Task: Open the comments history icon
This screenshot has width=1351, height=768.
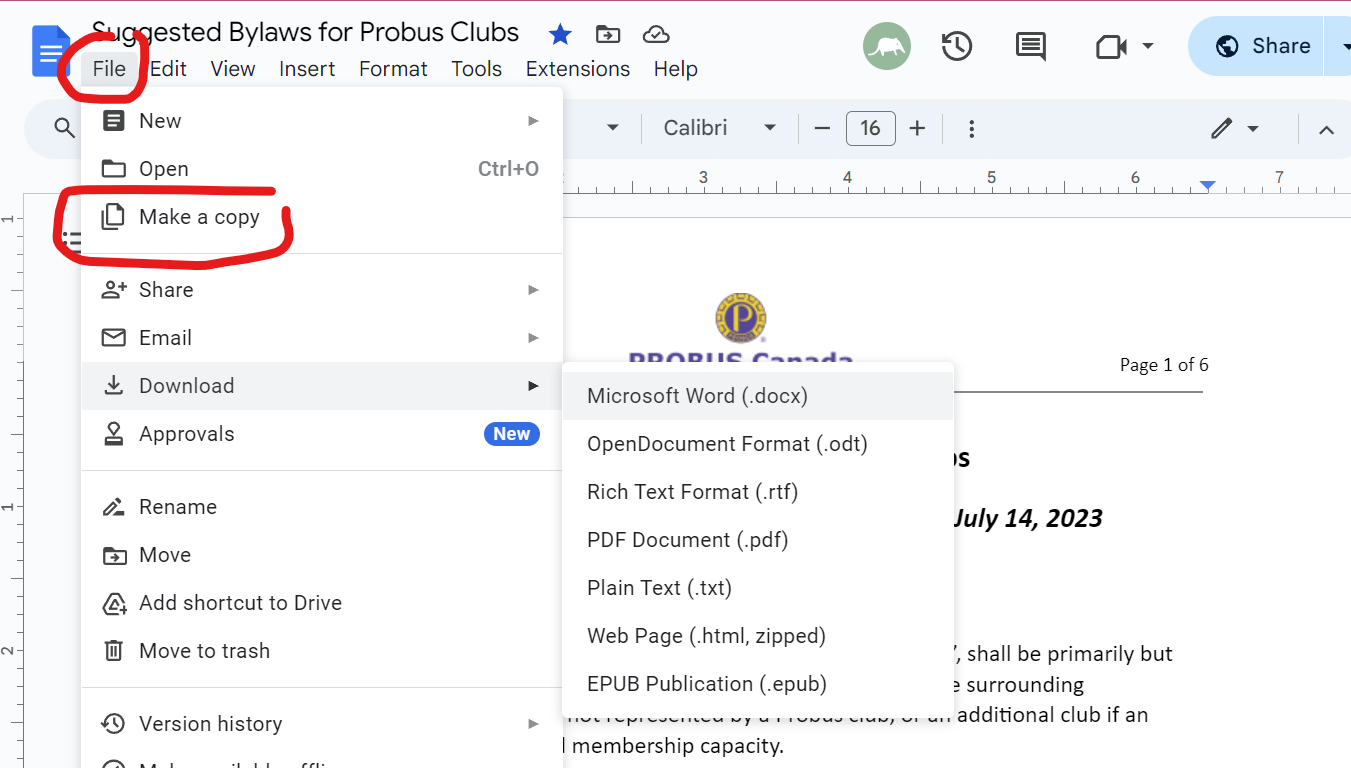Action: [1030, 46]
